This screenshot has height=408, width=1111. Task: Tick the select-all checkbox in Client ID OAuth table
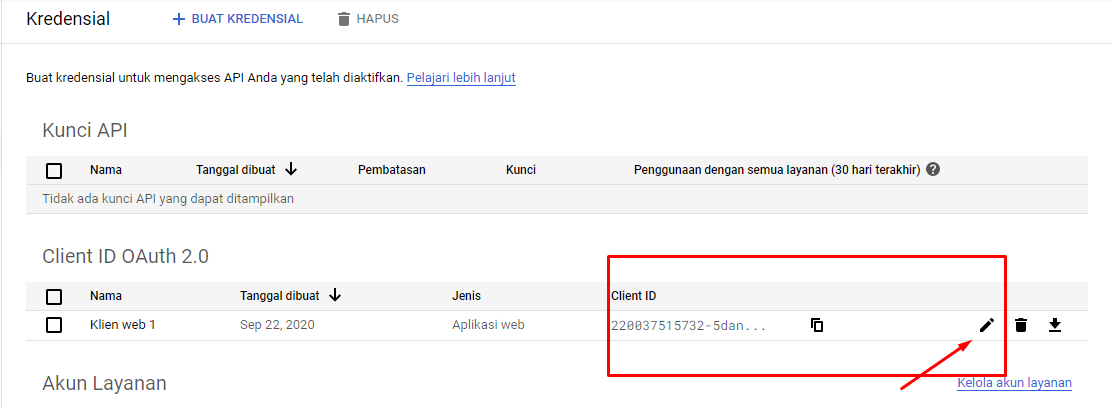(x=54, y=296)
